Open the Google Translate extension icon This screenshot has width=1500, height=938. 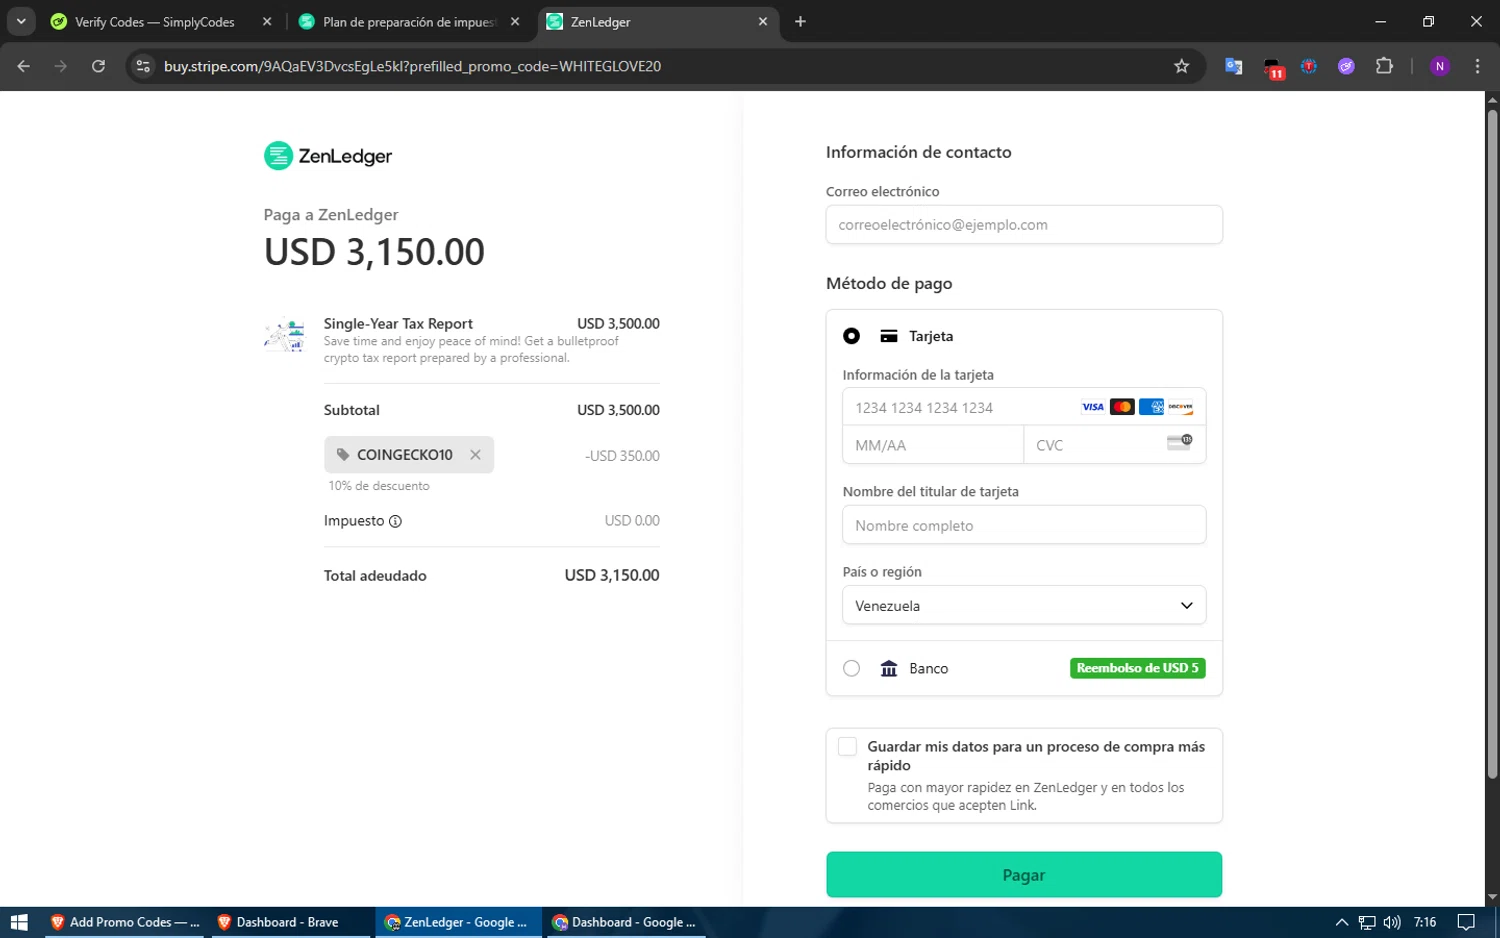click(1234, 66)
